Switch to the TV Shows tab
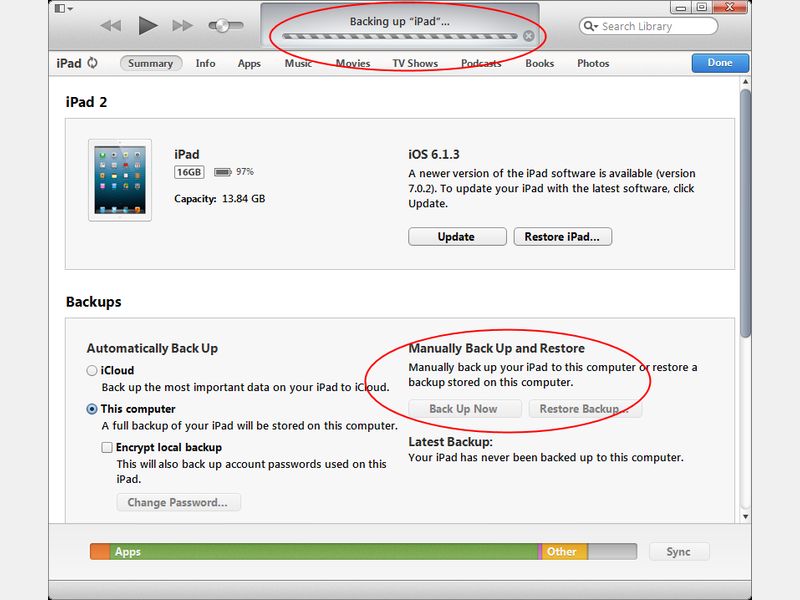 (x=415, y=63)
